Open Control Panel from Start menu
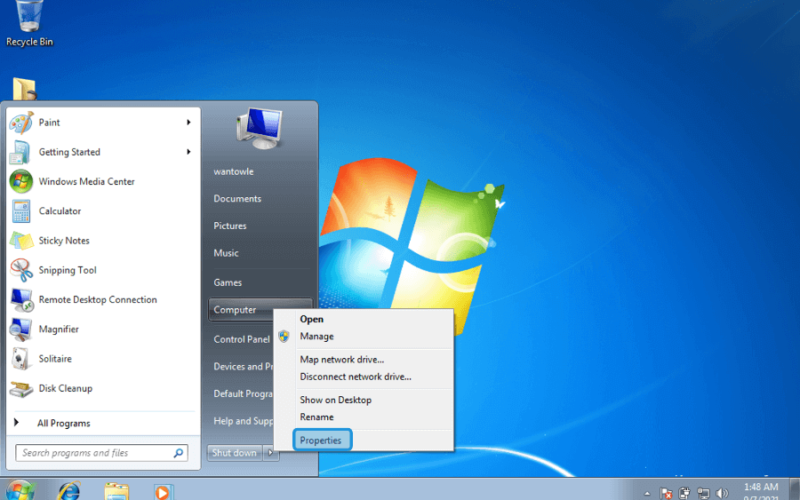The image size is (800, 500). [x=242, y=339]
